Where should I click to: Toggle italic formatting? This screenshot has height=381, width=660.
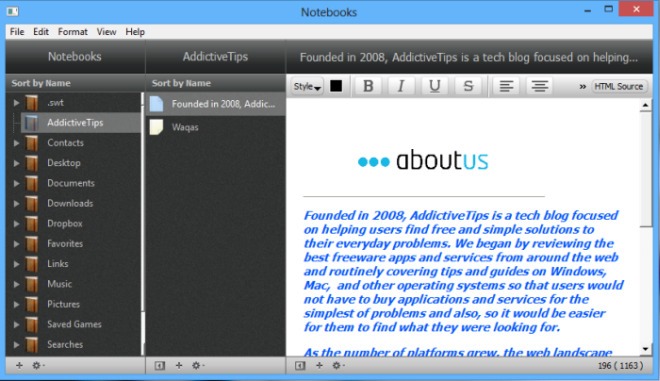[401, 86]
